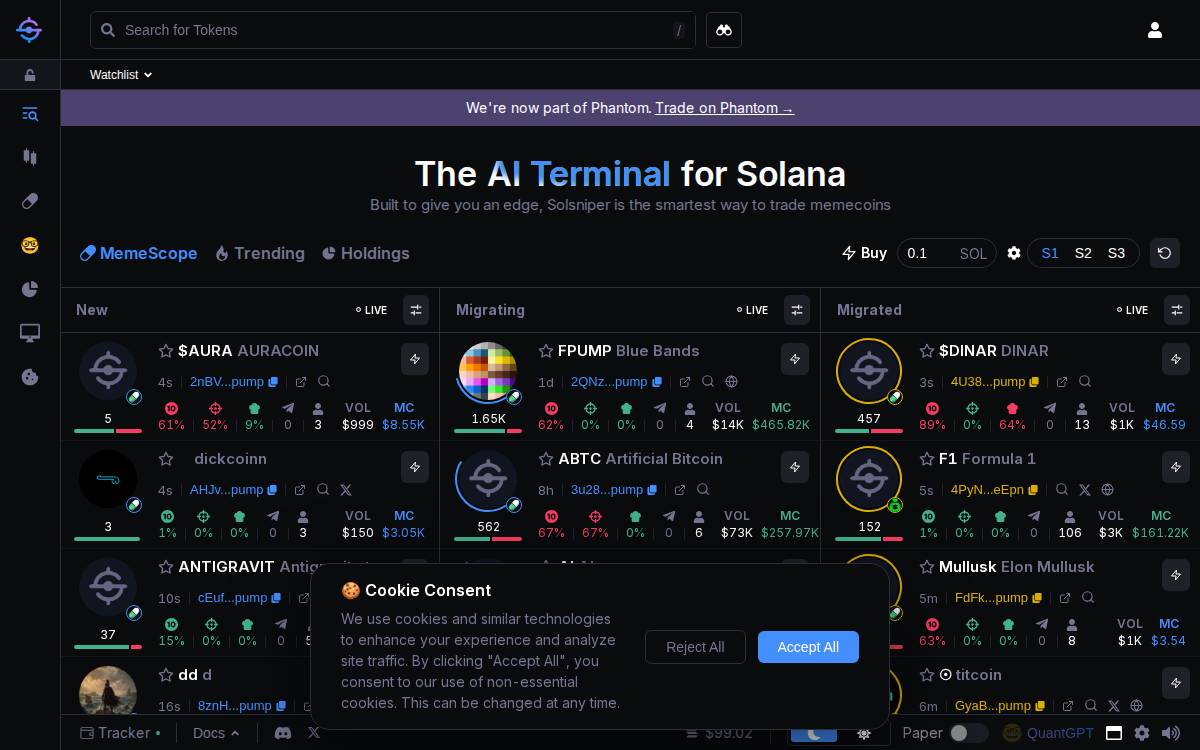Open FPUMP website globe icon
Image resolution: width=1200 pixels, height=750 pixels.
pyautogui.click(x=731, y=382)
